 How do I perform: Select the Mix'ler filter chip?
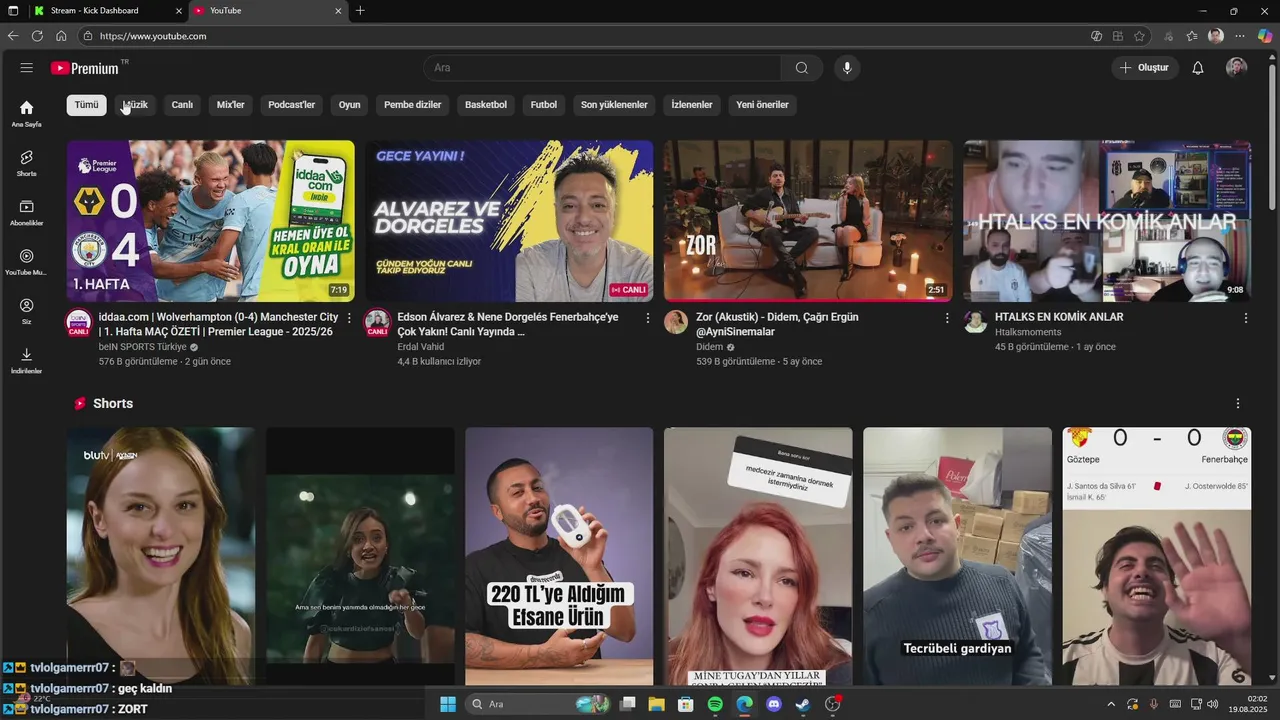[231, 105]
